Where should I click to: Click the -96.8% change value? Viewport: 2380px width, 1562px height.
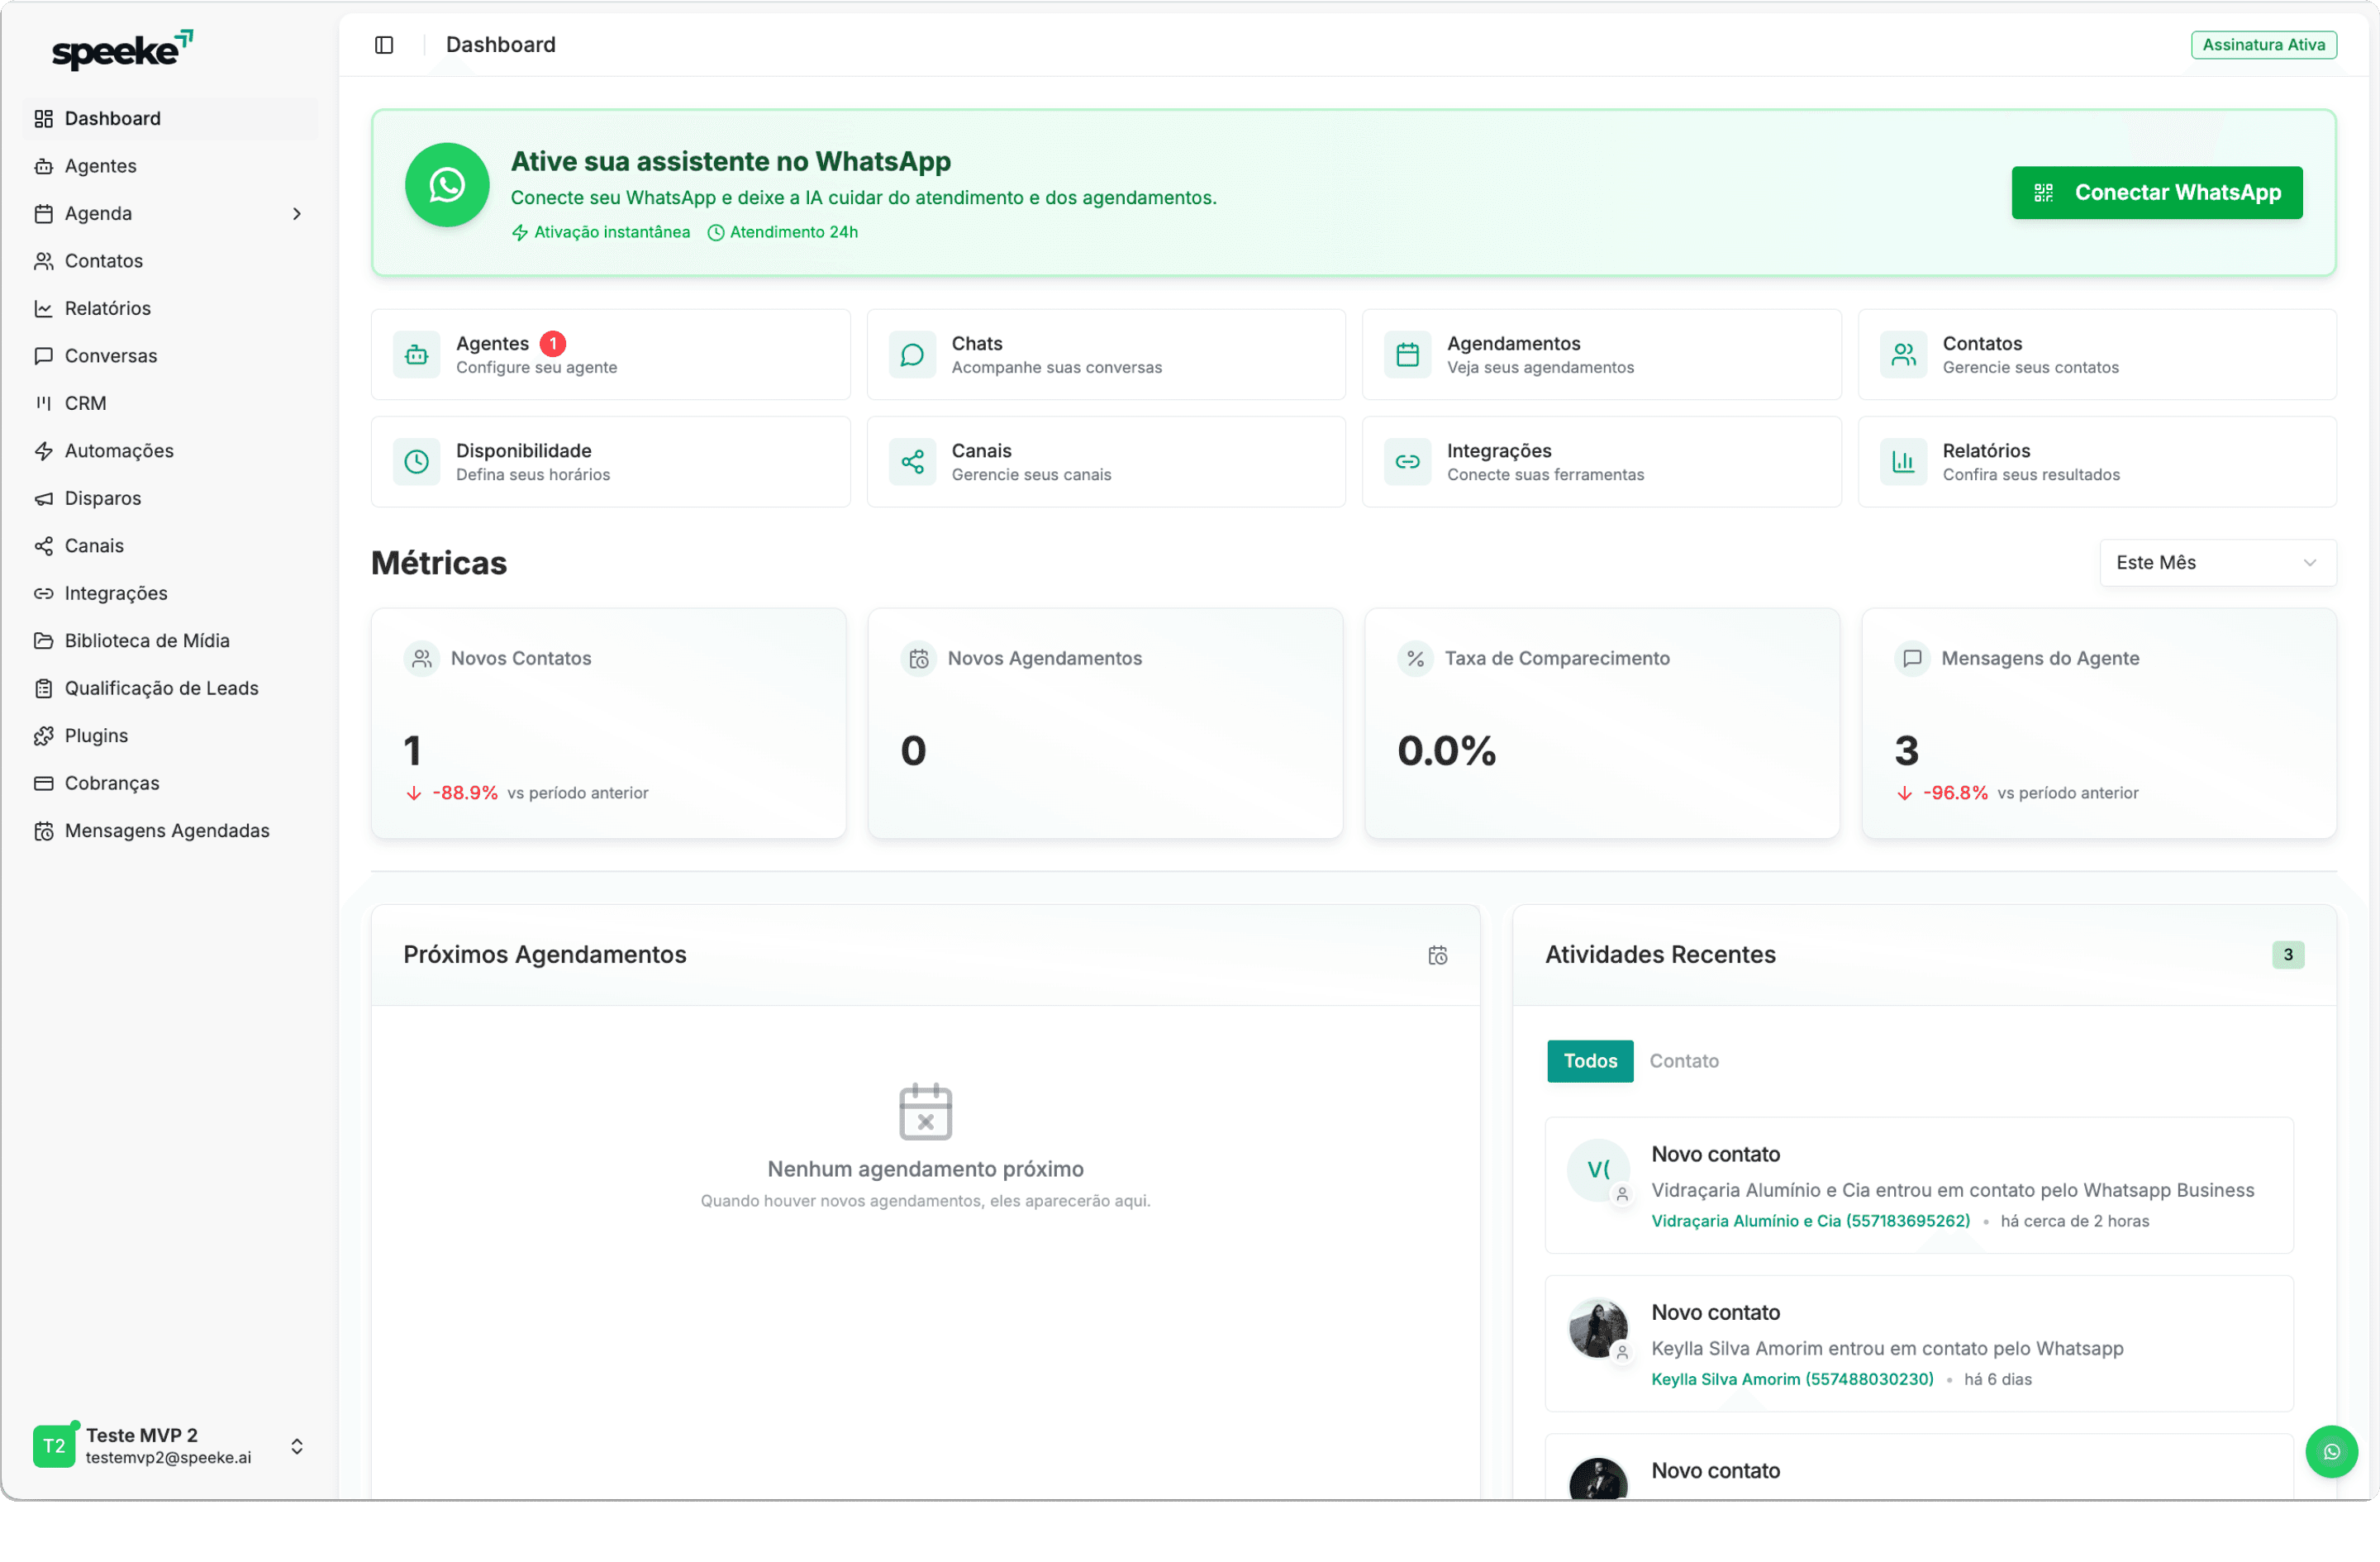1955,793
